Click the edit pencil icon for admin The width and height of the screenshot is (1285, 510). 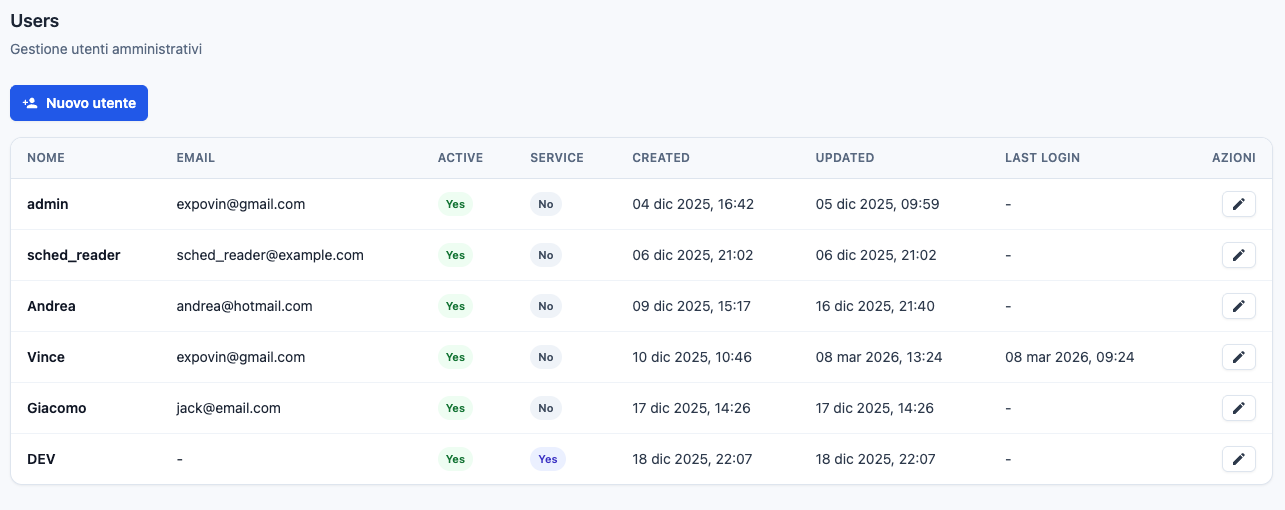1238,204
